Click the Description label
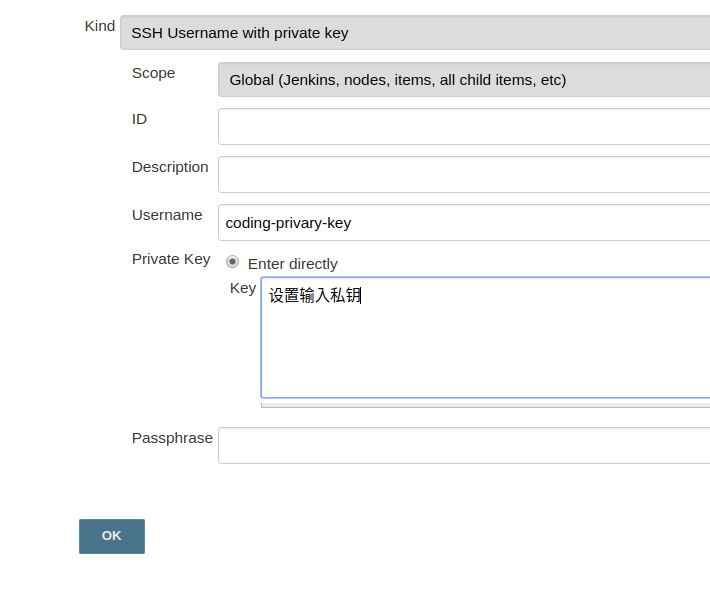This screenshot has width=710, height=592. (170, 167)
